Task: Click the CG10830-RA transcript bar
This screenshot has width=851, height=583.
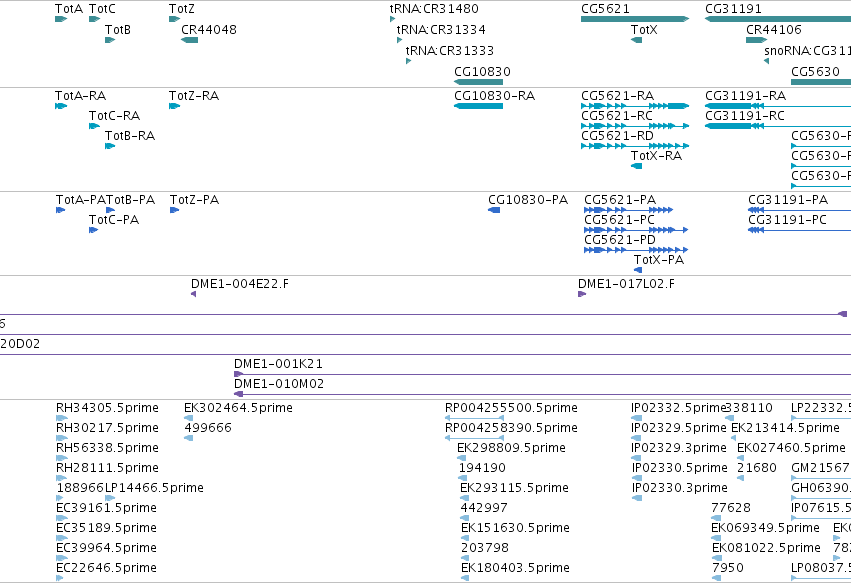Action: [x=478, y=106]
